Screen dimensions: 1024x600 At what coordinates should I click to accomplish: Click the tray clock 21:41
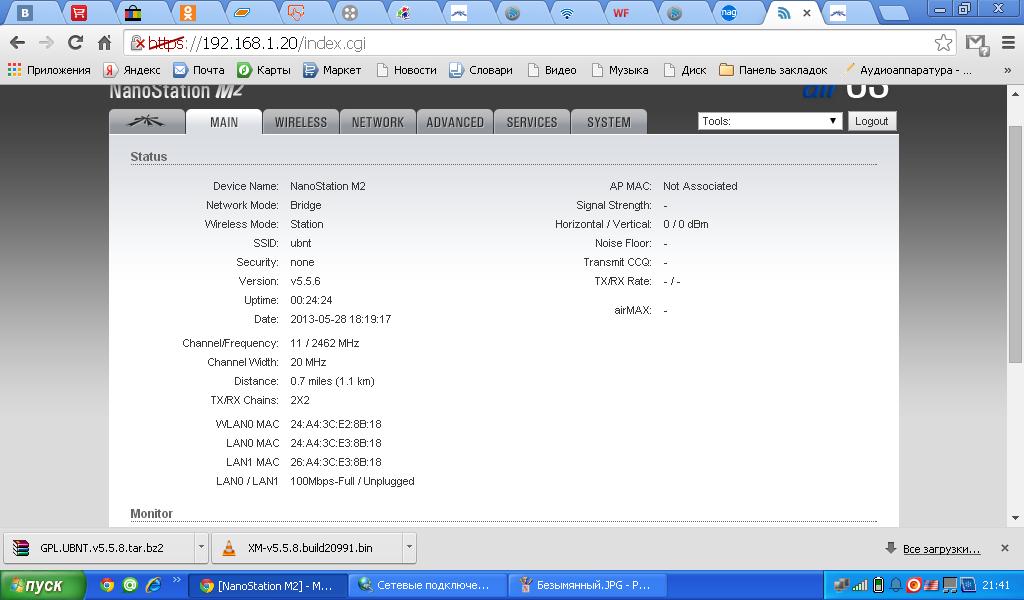point(996,586)
